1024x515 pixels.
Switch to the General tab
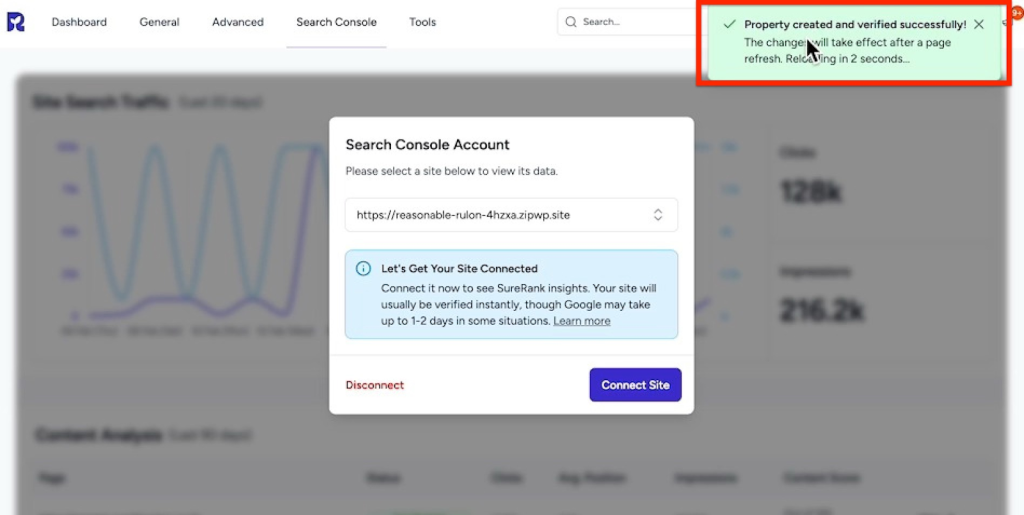tap(159, 22)
